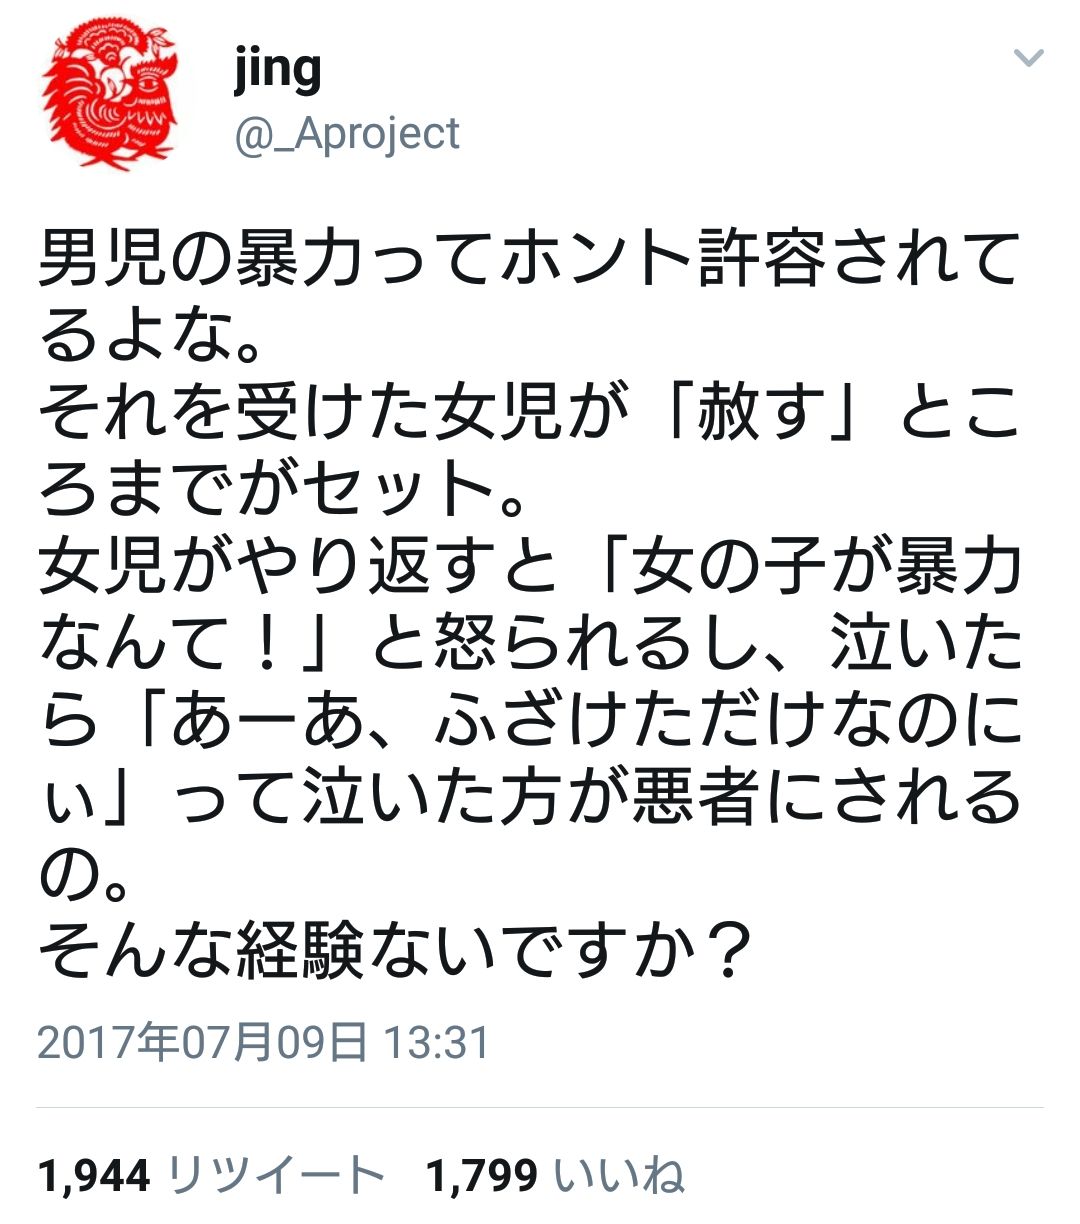View the 1,799 likes count

[482, 1176]
